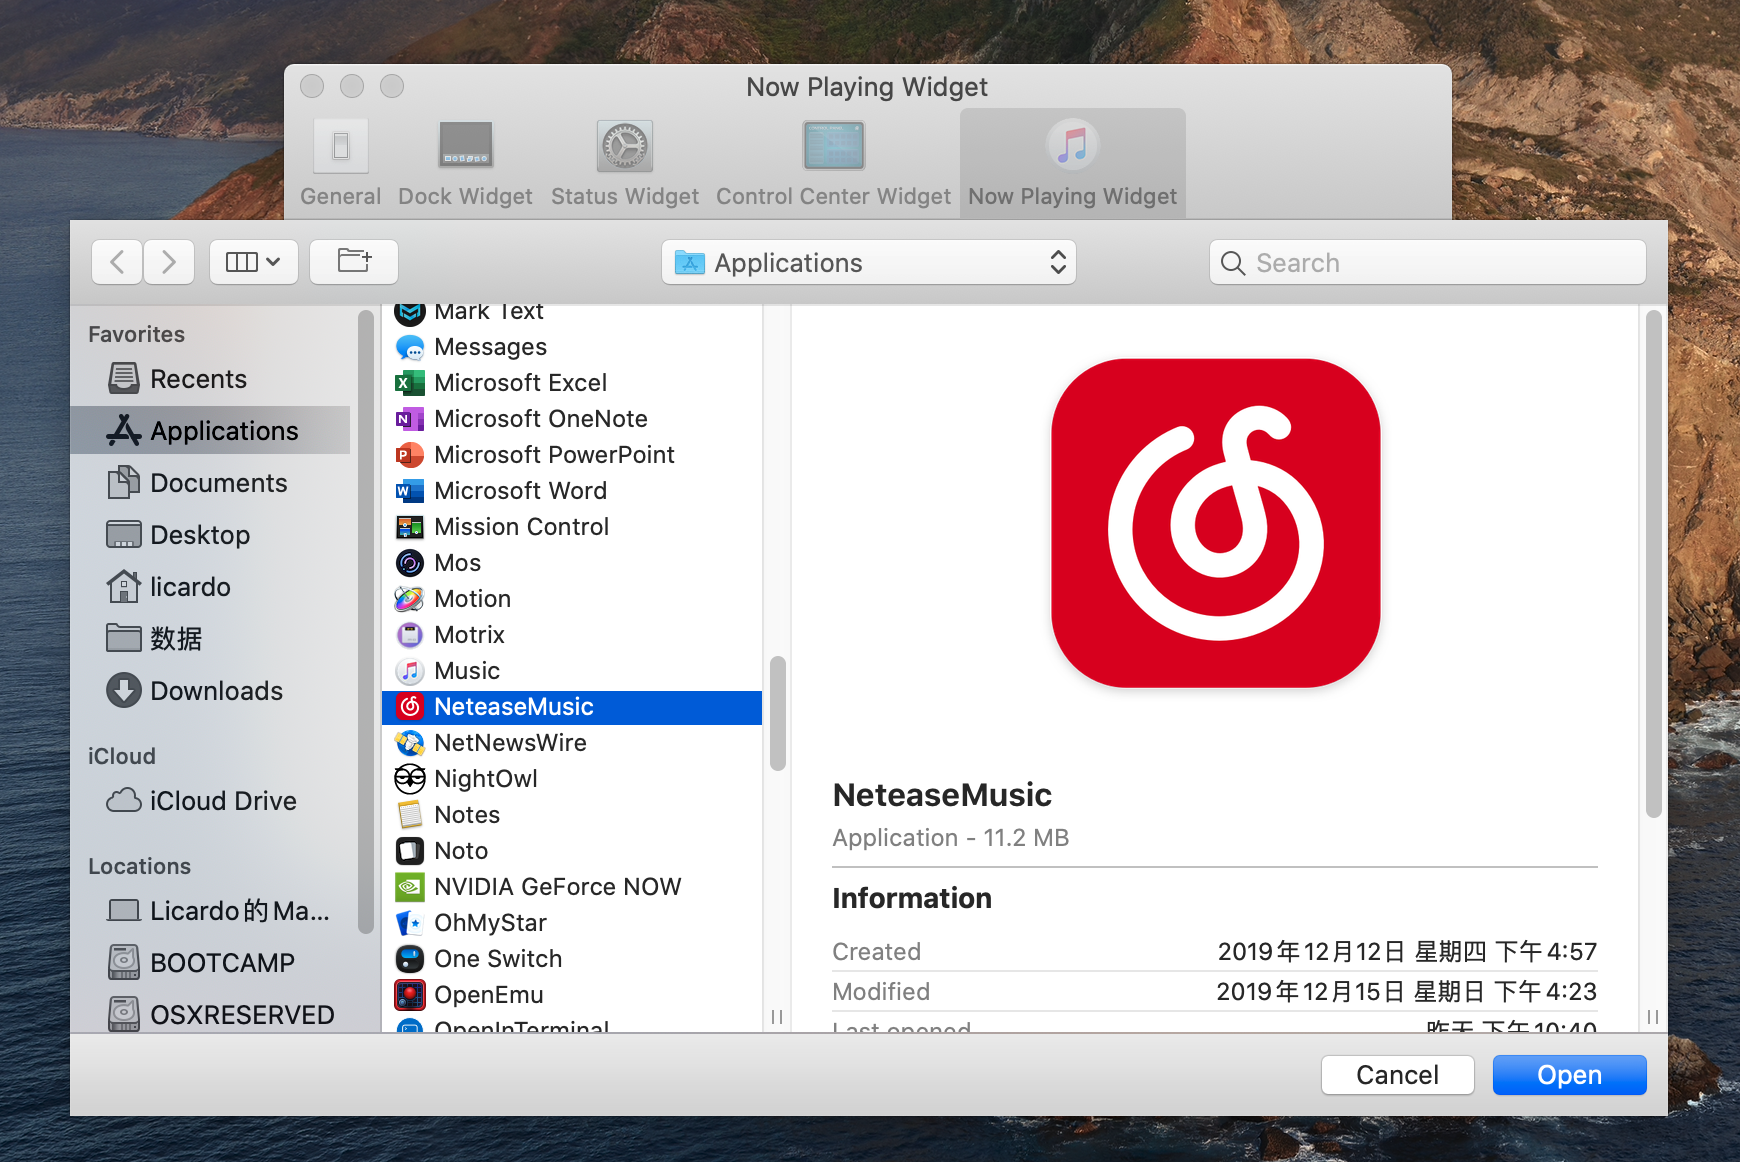Click the file list scrollbar thumb

[777, 714]
